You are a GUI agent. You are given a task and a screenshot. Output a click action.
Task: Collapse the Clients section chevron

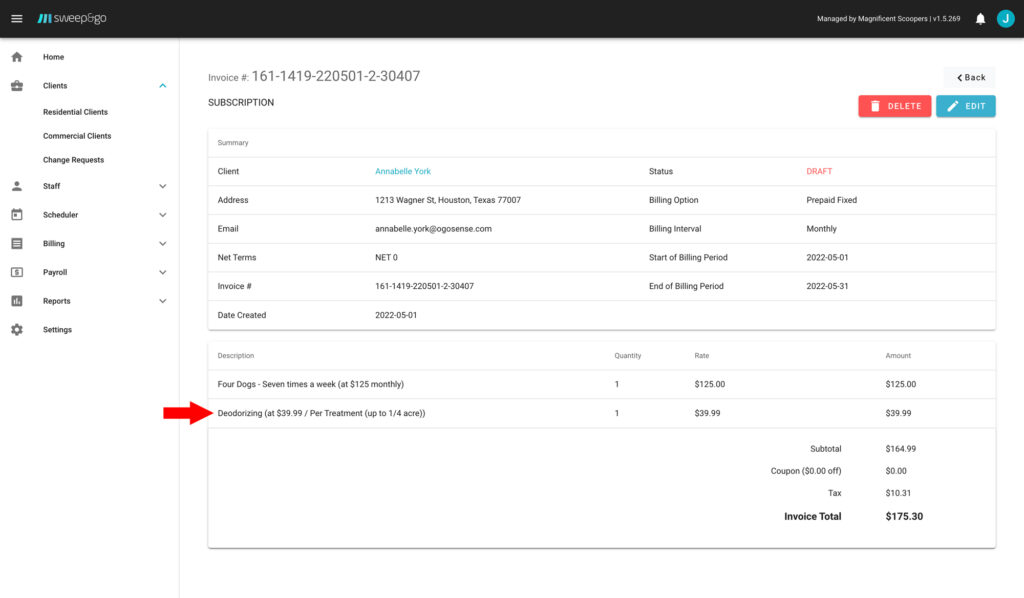(x=162, y=86)
